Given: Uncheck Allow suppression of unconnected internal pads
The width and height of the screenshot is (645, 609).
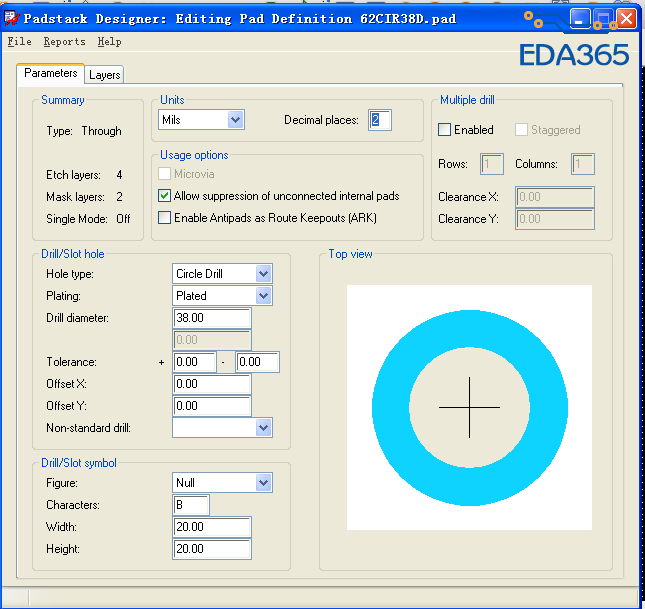Looking at the screenshot, I should [165, 195].
